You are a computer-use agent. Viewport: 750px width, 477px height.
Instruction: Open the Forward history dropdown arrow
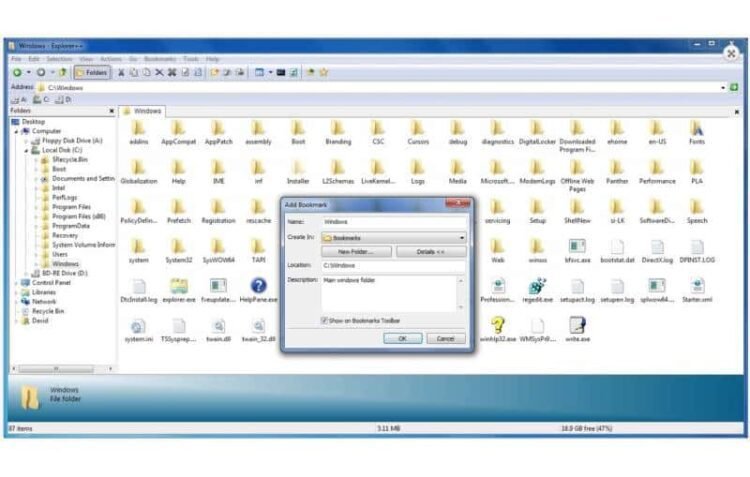pyautogui.click(x=53, y=73)
